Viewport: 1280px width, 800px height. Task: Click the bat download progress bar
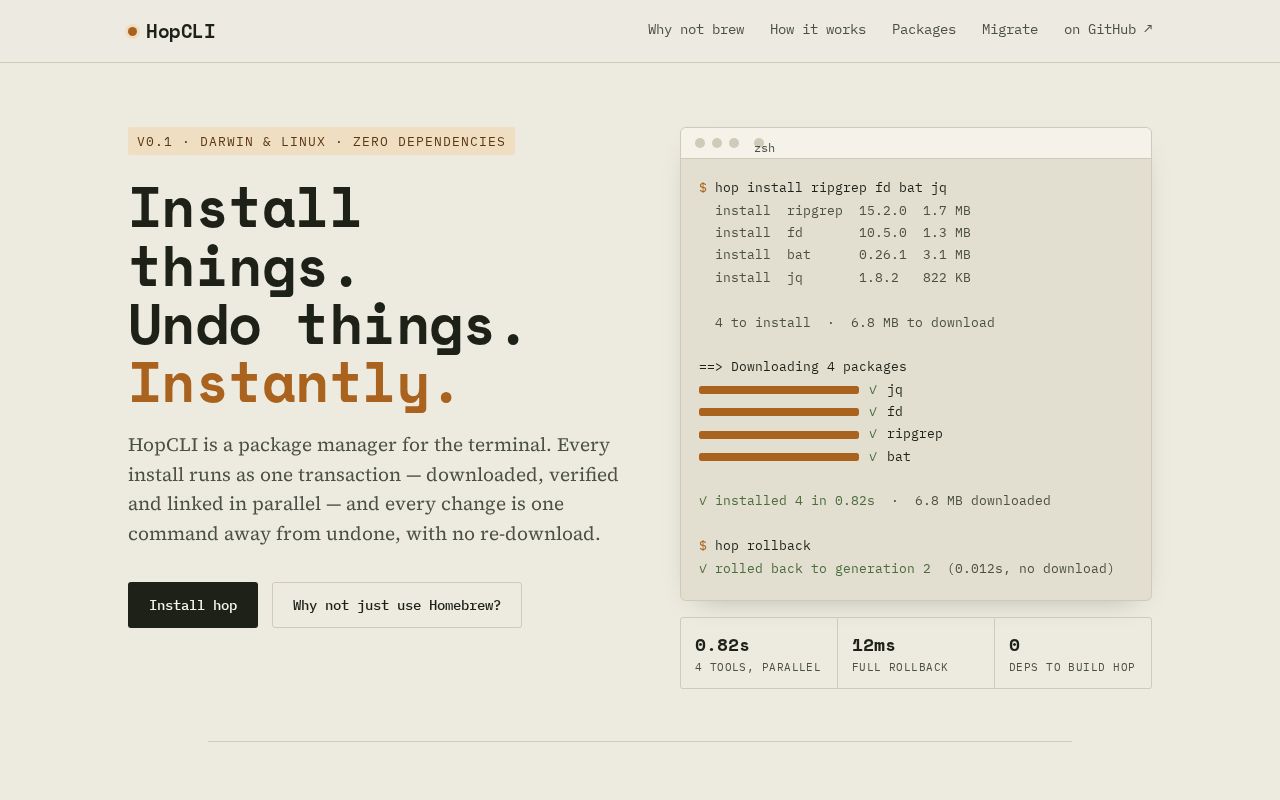click(x=779, y=457)
